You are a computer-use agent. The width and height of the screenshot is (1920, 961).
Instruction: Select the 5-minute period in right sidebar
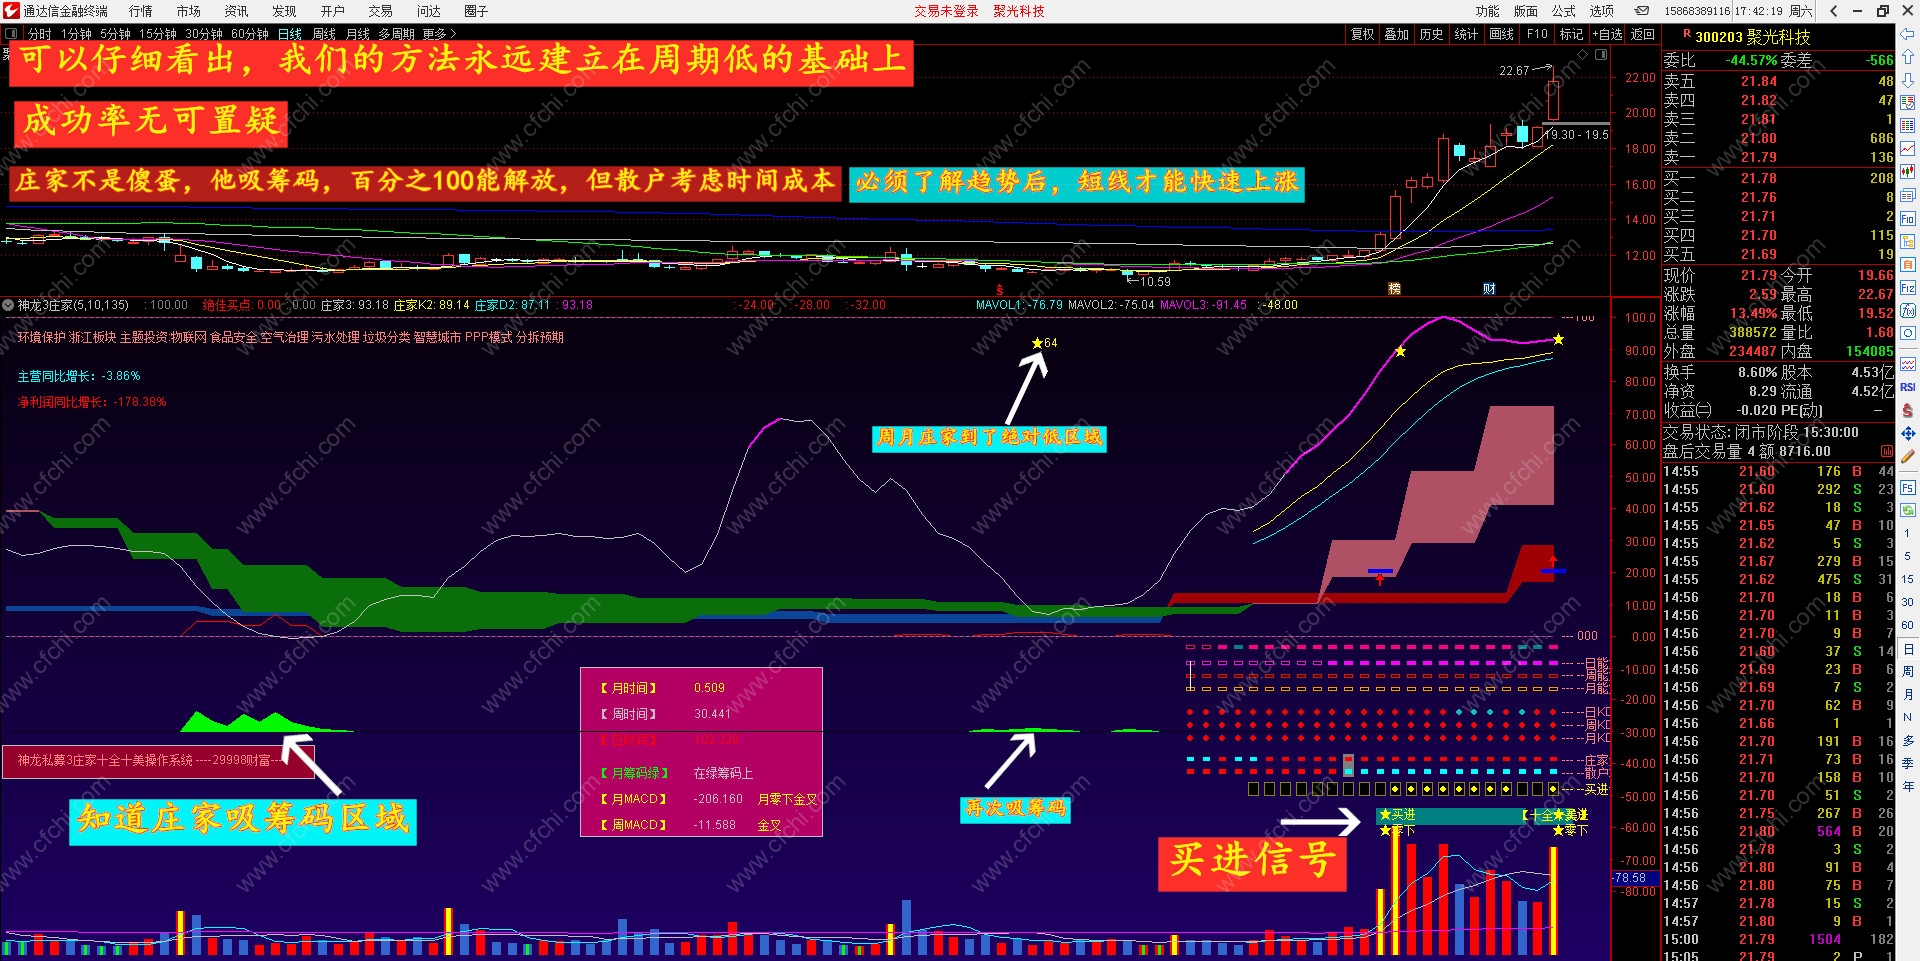tap(1908, 557)
